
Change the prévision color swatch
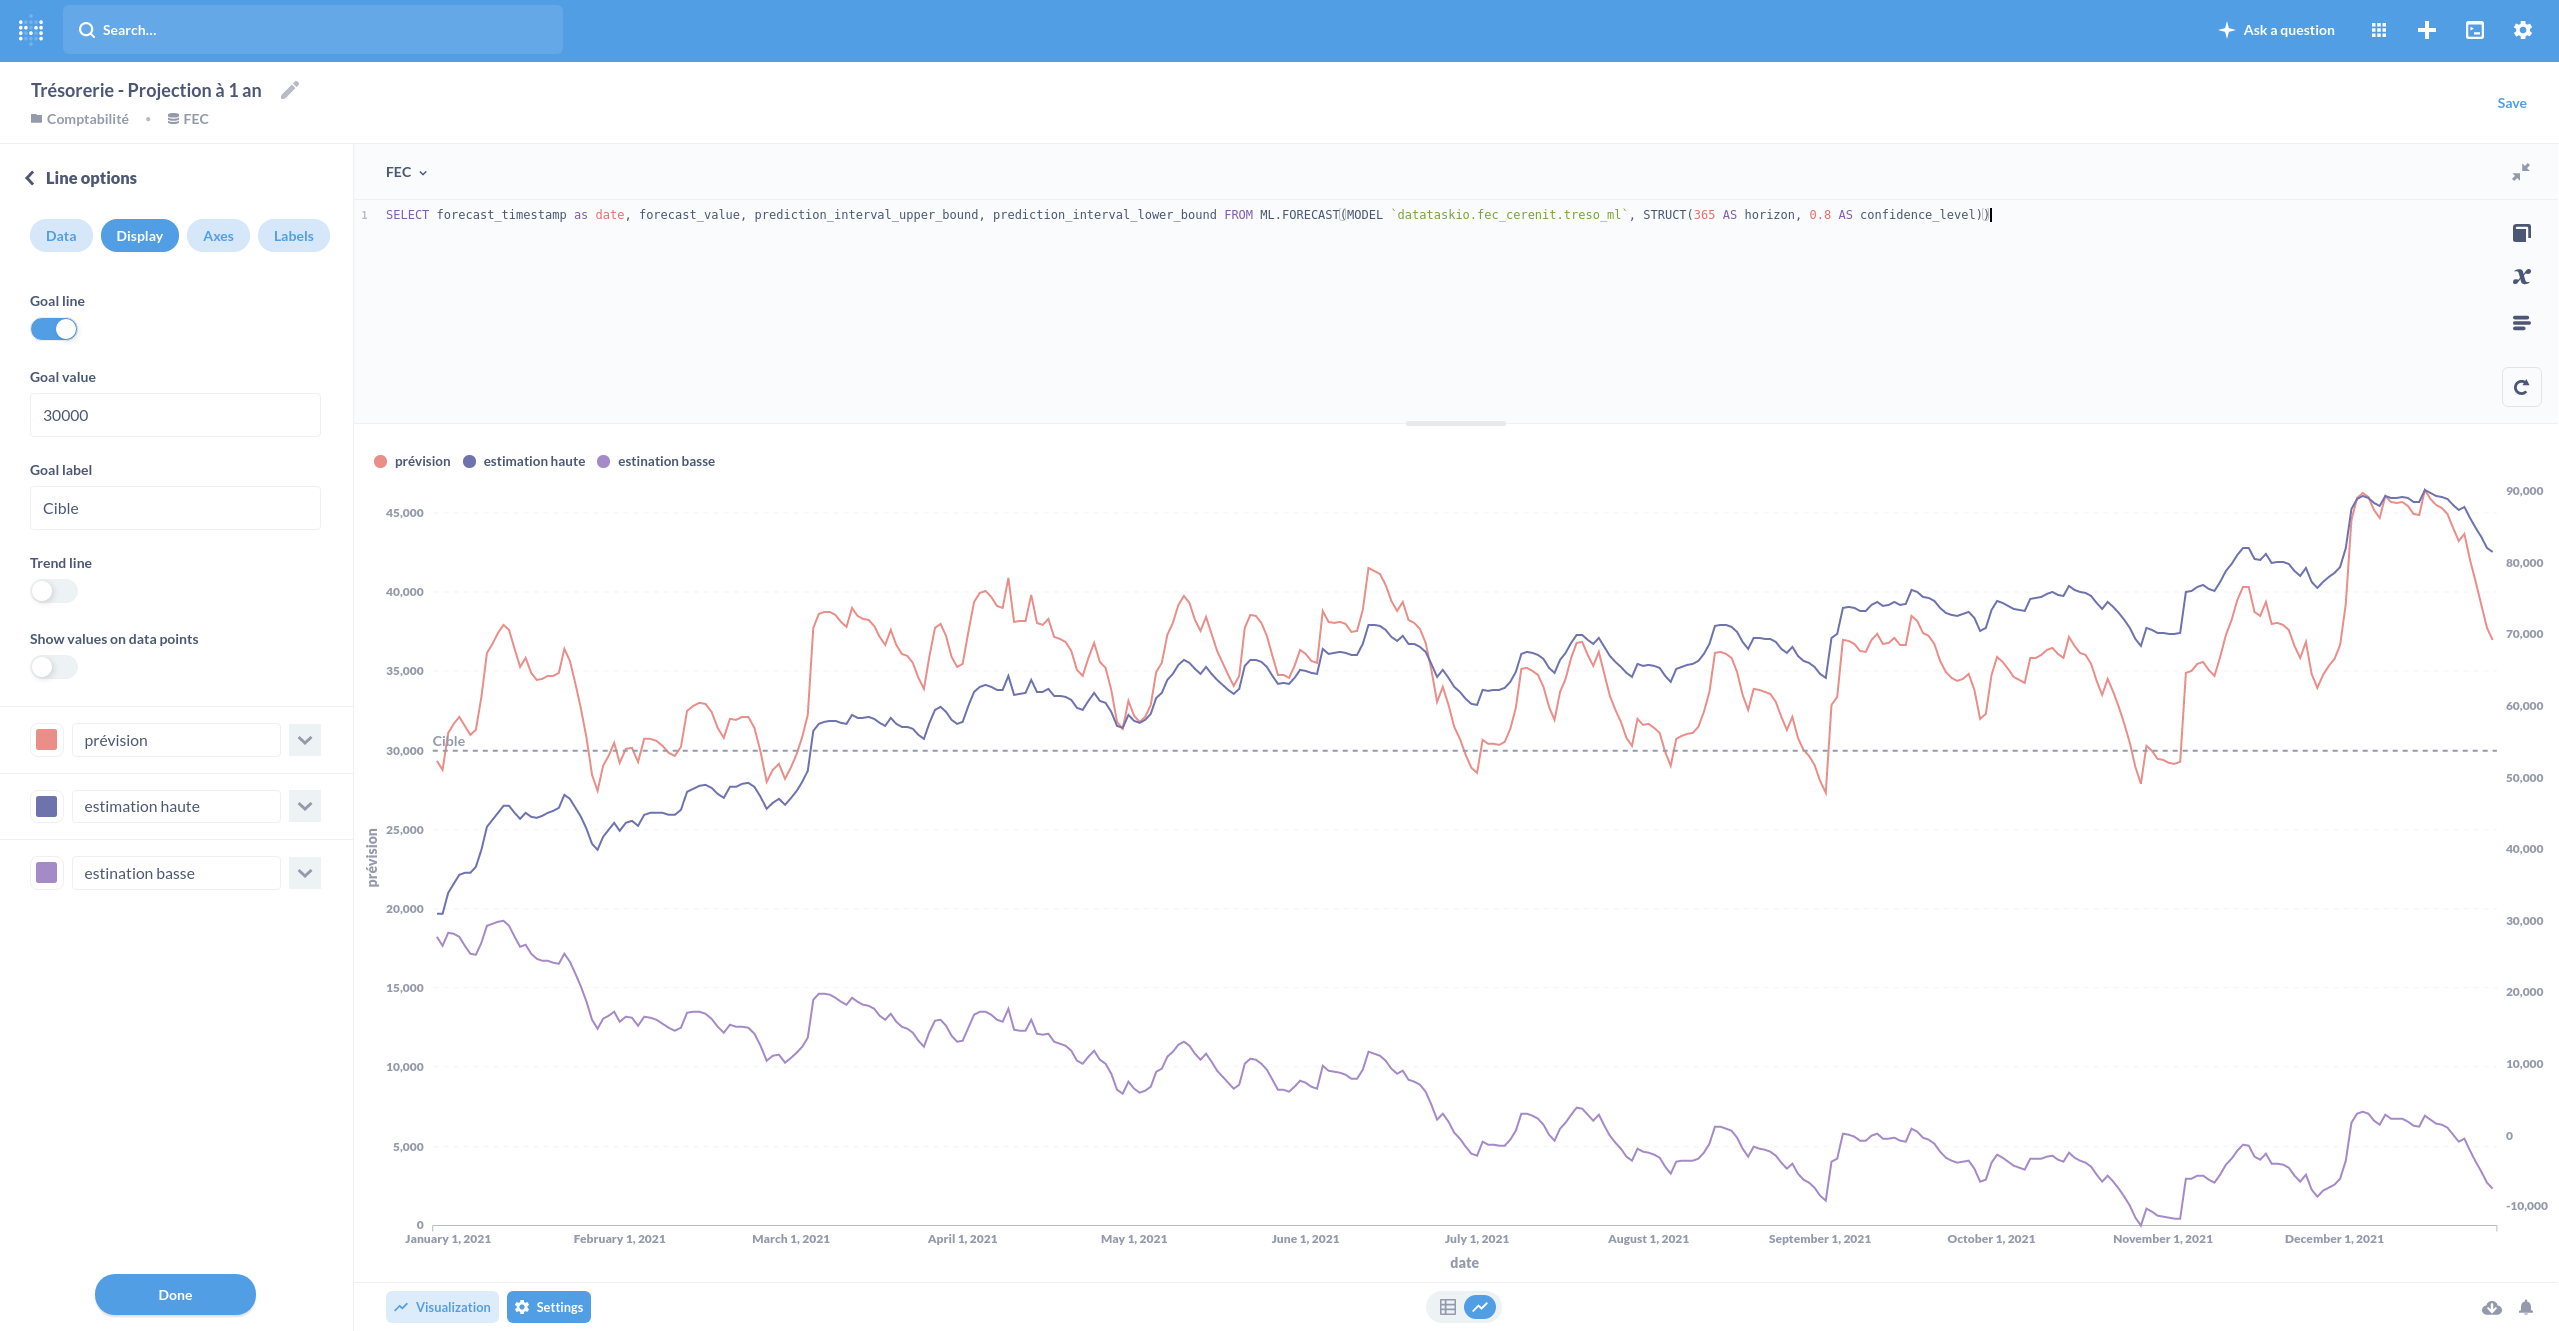click(46, 740)
